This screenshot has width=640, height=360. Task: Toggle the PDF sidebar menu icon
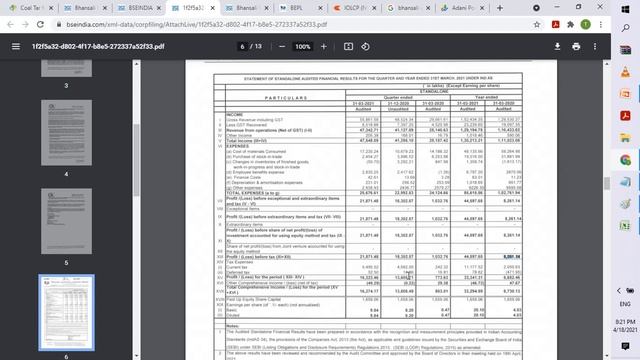[x=16, y=47]
